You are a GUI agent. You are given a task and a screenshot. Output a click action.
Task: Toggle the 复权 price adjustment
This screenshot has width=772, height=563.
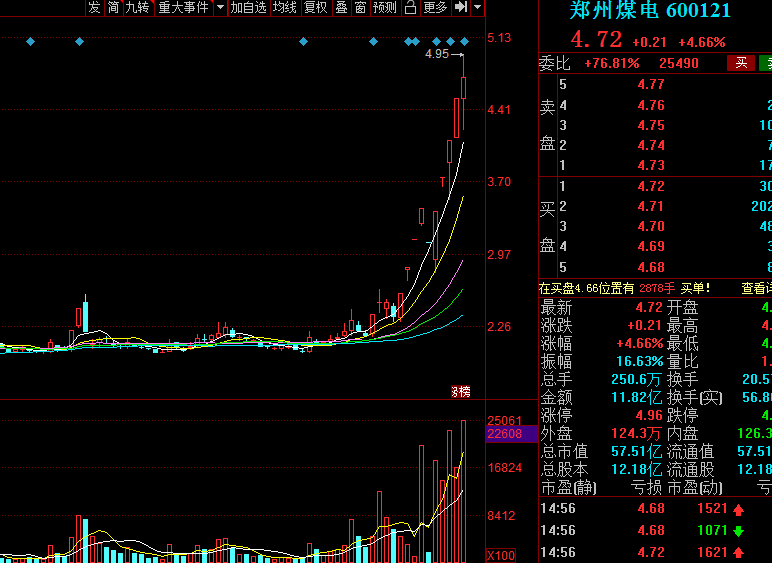pyautogui.click(x=316, y=7)
